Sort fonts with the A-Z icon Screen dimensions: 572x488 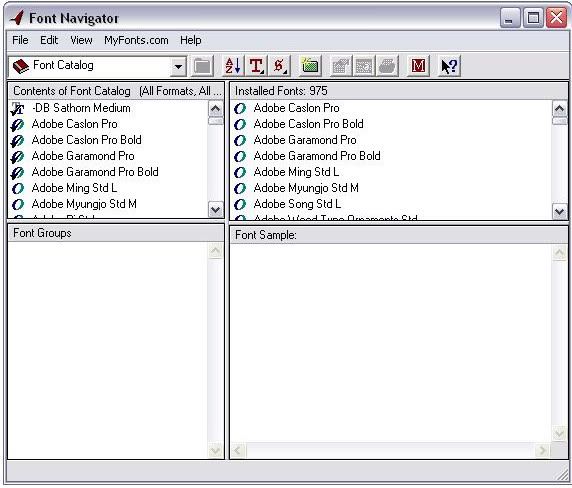233,66
